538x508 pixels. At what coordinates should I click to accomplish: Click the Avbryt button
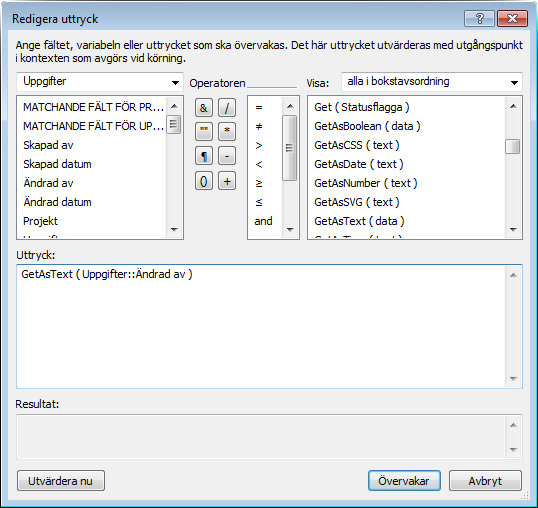[485, 481]
